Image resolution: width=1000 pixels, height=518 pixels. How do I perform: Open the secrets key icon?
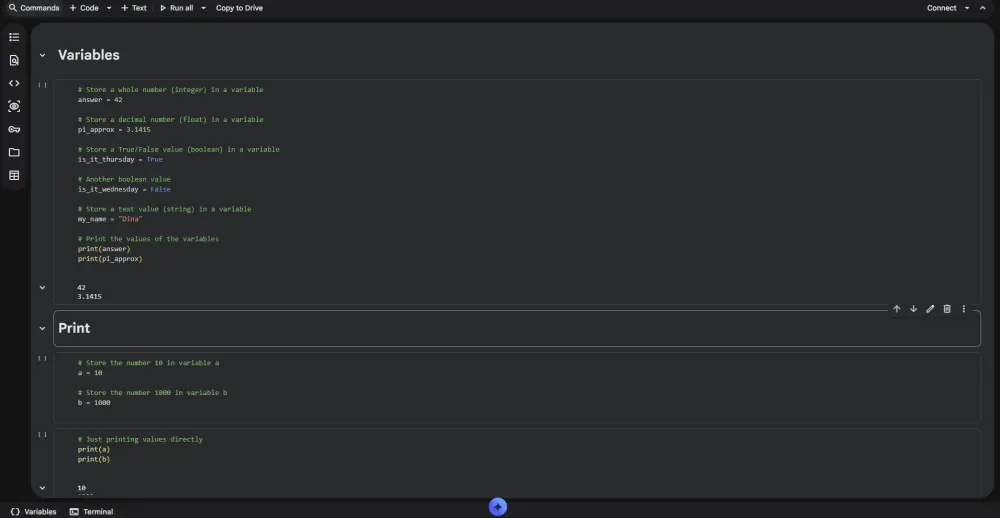[14, 130]
